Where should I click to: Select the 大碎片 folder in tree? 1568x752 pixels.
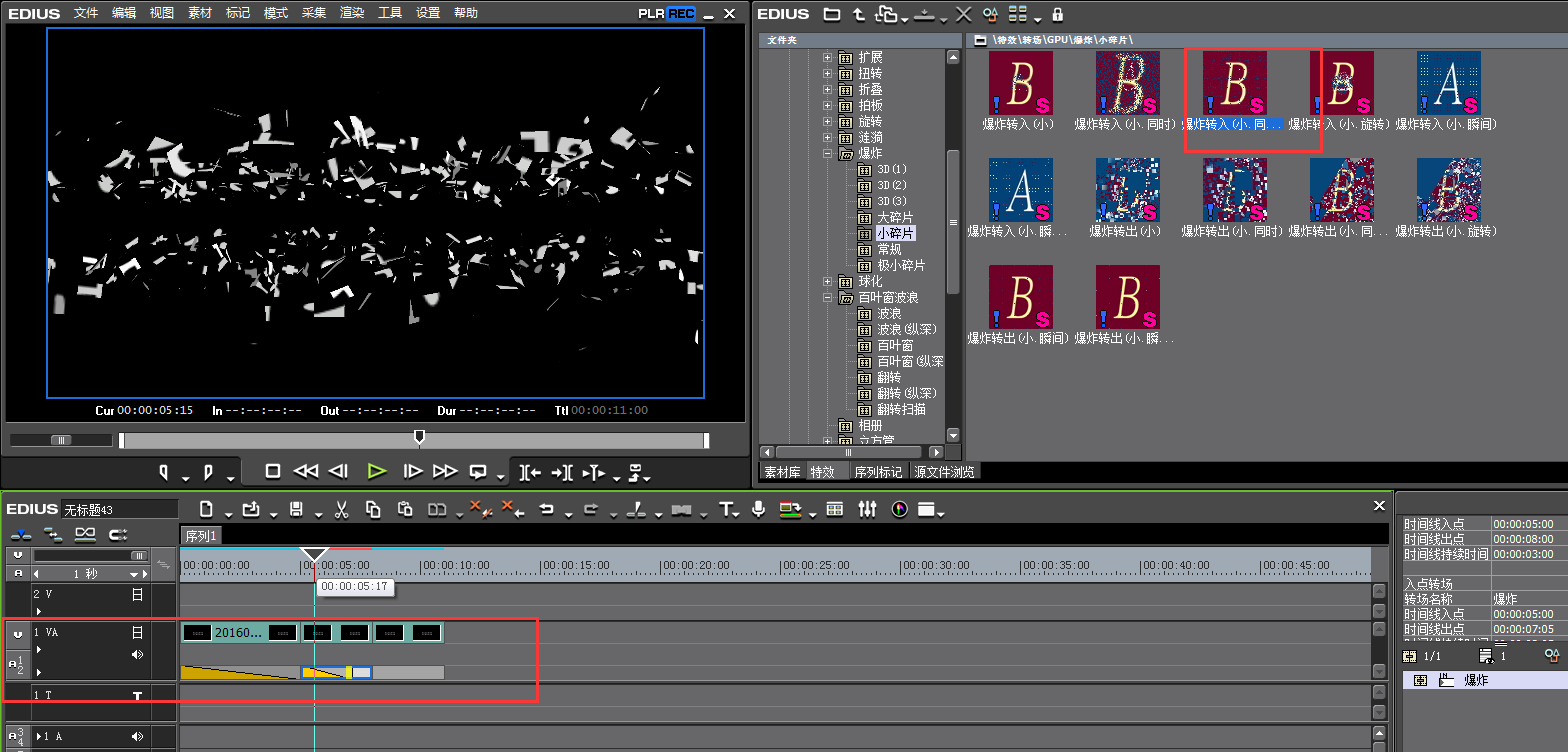(894, 217)
